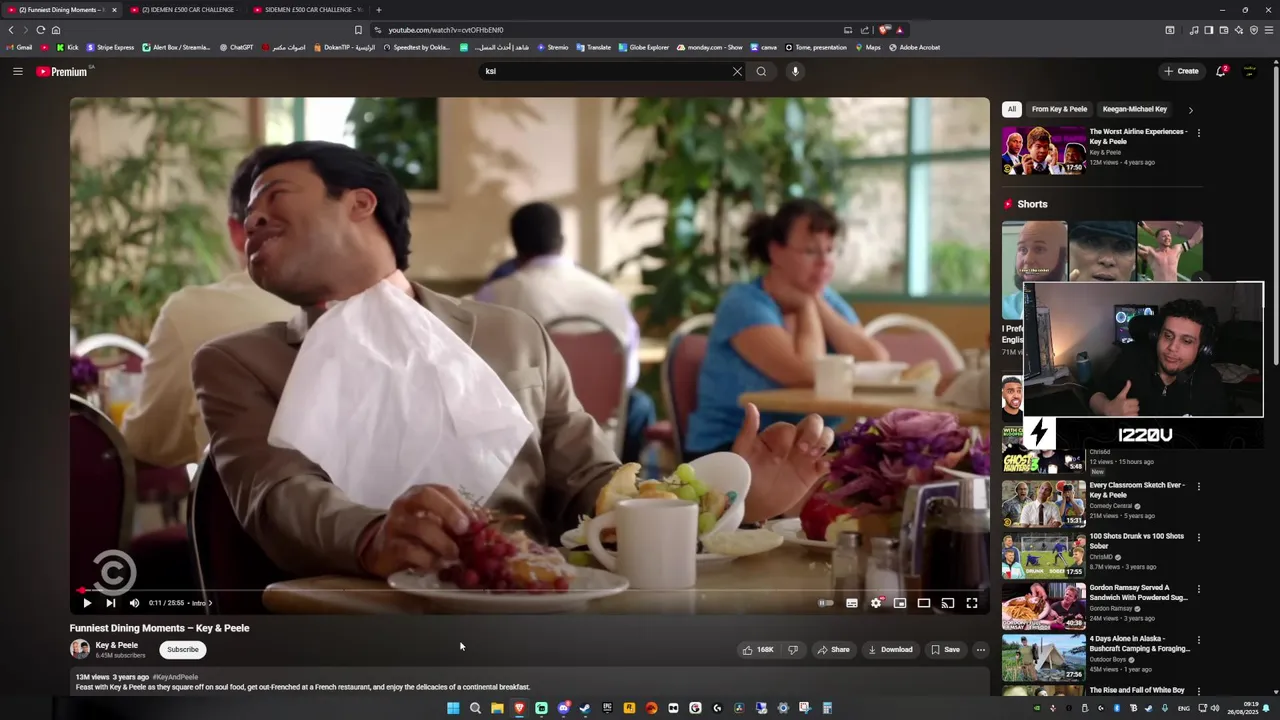This screenshot has height=720, width=1280.
Task: Open the player settings gear
Action: click(876, 603)
